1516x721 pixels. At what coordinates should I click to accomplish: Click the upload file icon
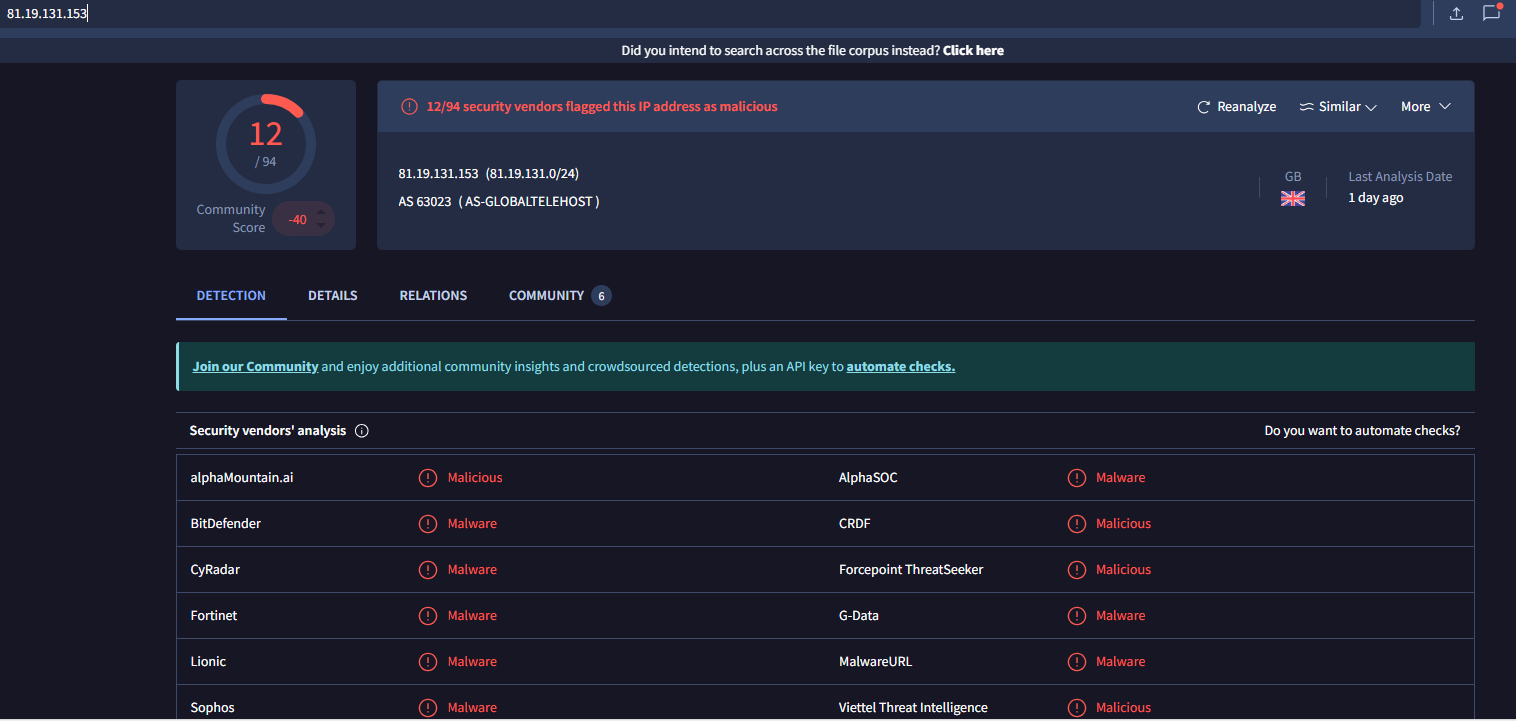pyautogui.click(x=1457, y=13)
